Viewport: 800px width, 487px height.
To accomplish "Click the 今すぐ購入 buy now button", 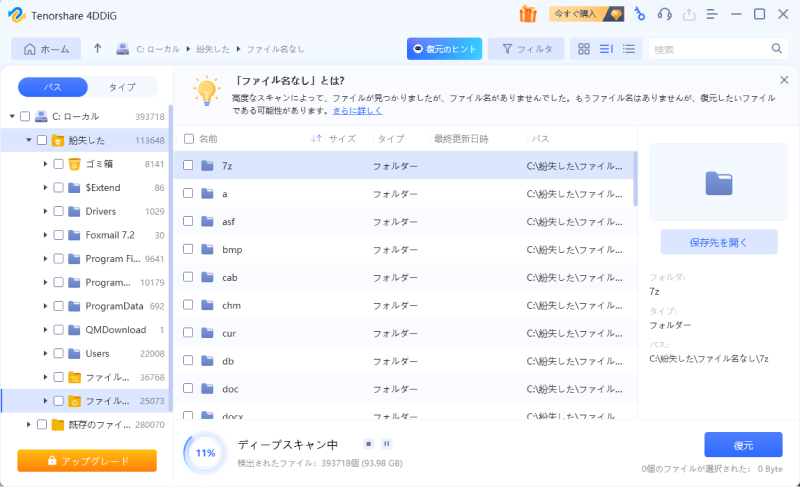I will pos(587,14).
